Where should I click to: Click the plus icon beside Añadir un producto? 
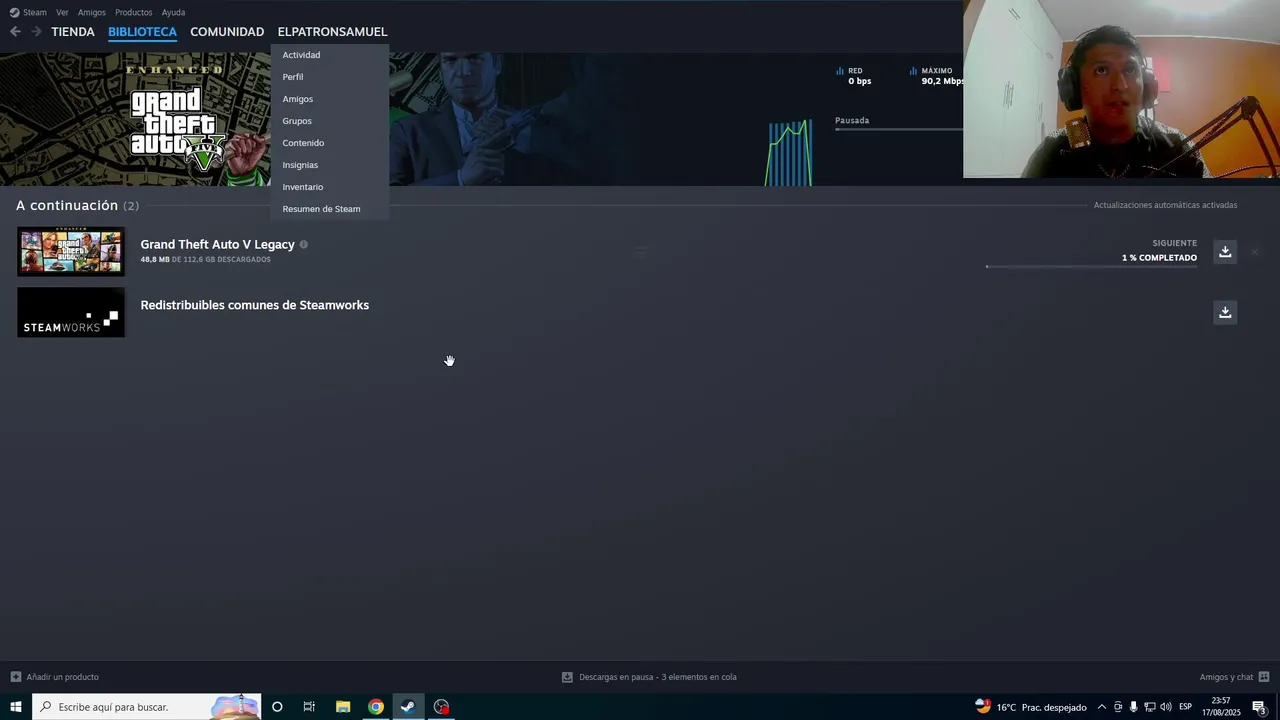pyautogui.click(x=15, y=677)
